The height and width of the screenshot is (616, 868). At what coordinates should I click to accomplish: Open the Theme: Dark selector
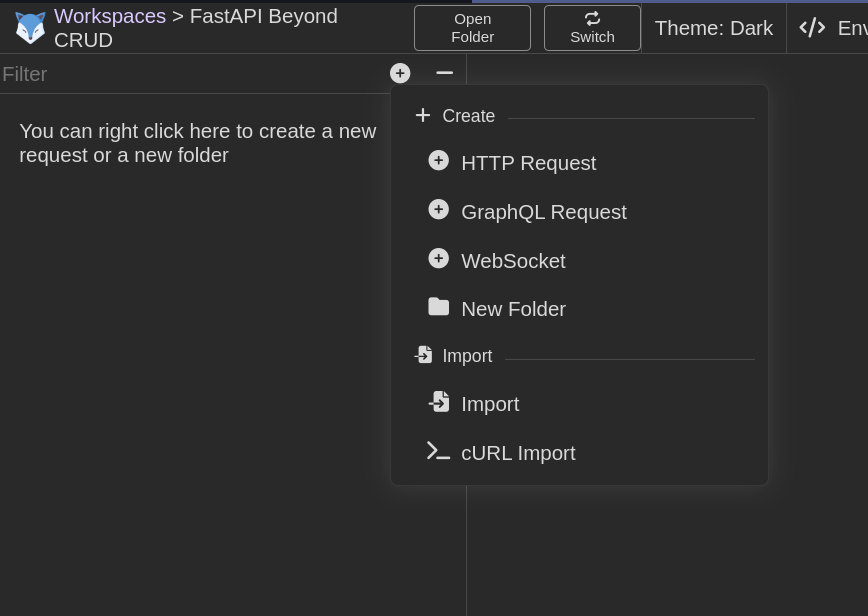pos(714,28)
